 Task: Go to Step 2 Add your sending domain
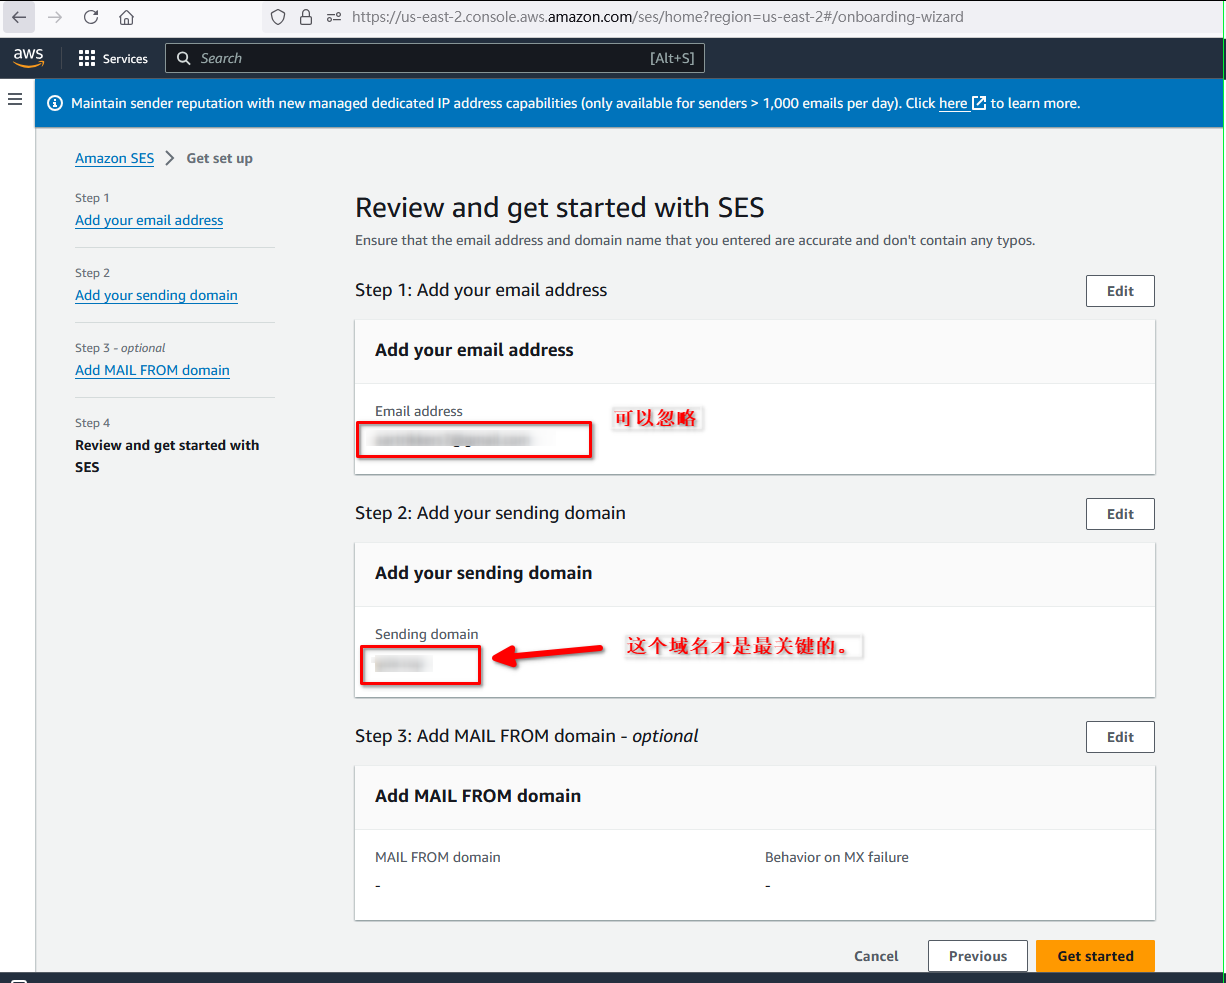pyautogui.click(x=156, y=295)
